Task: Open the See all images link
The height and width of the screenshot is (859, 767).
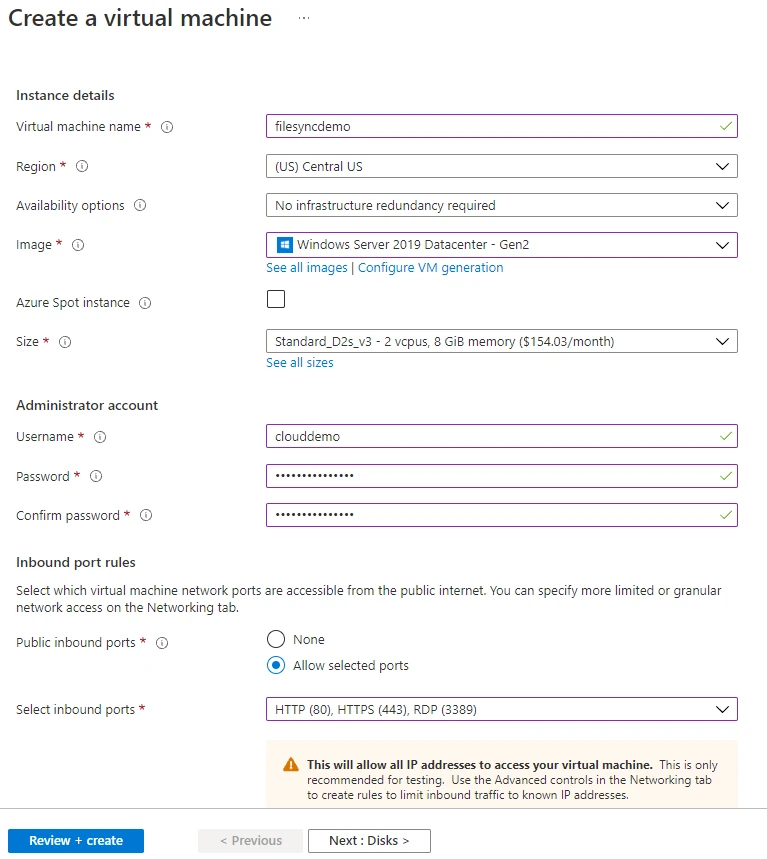Action: pos(307,268)
